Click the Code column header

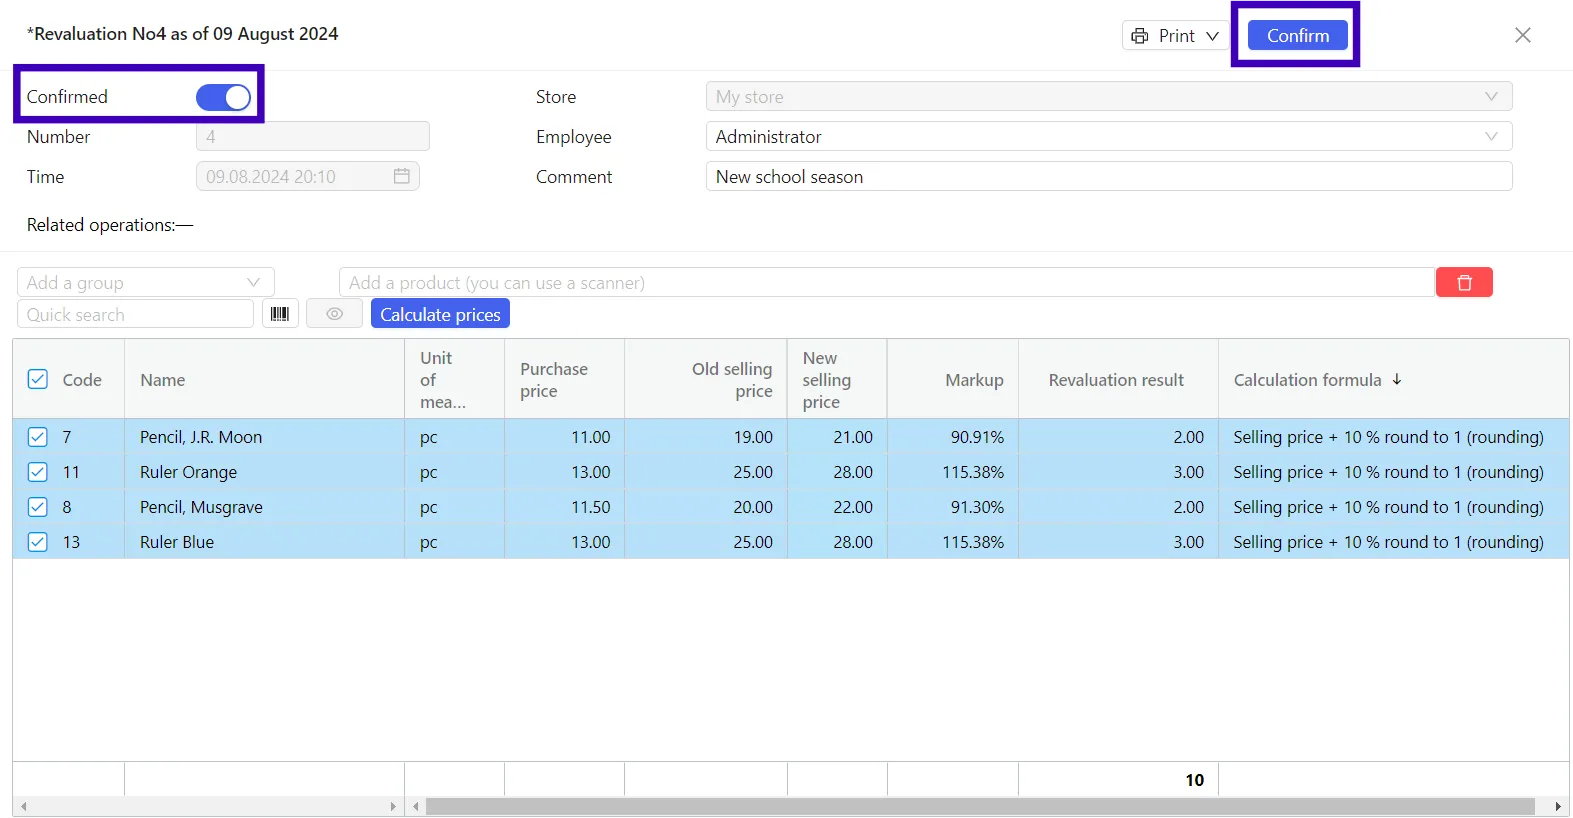click(x=82, y=380)
